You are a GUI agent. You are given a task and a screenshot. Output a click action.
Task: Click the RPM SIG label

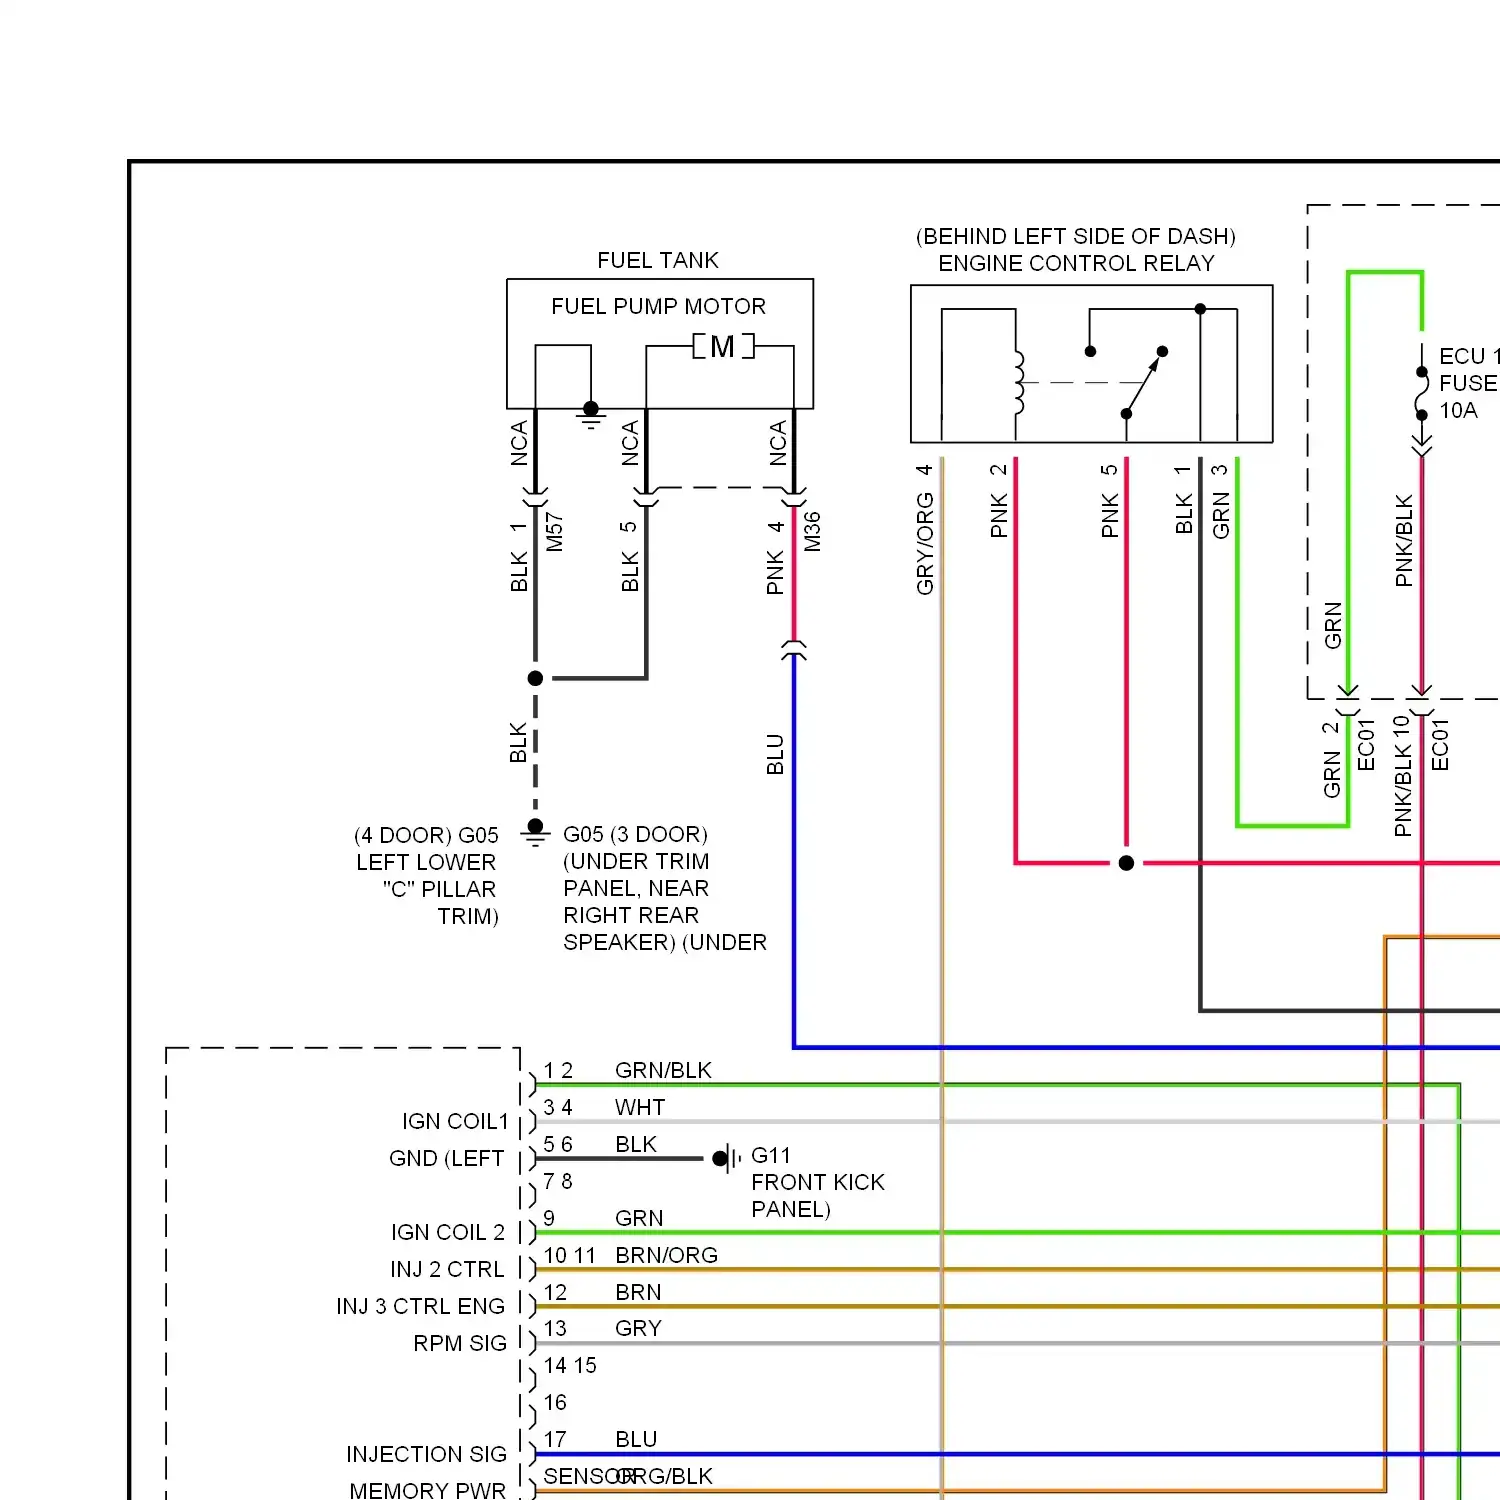click(460, 1343)
